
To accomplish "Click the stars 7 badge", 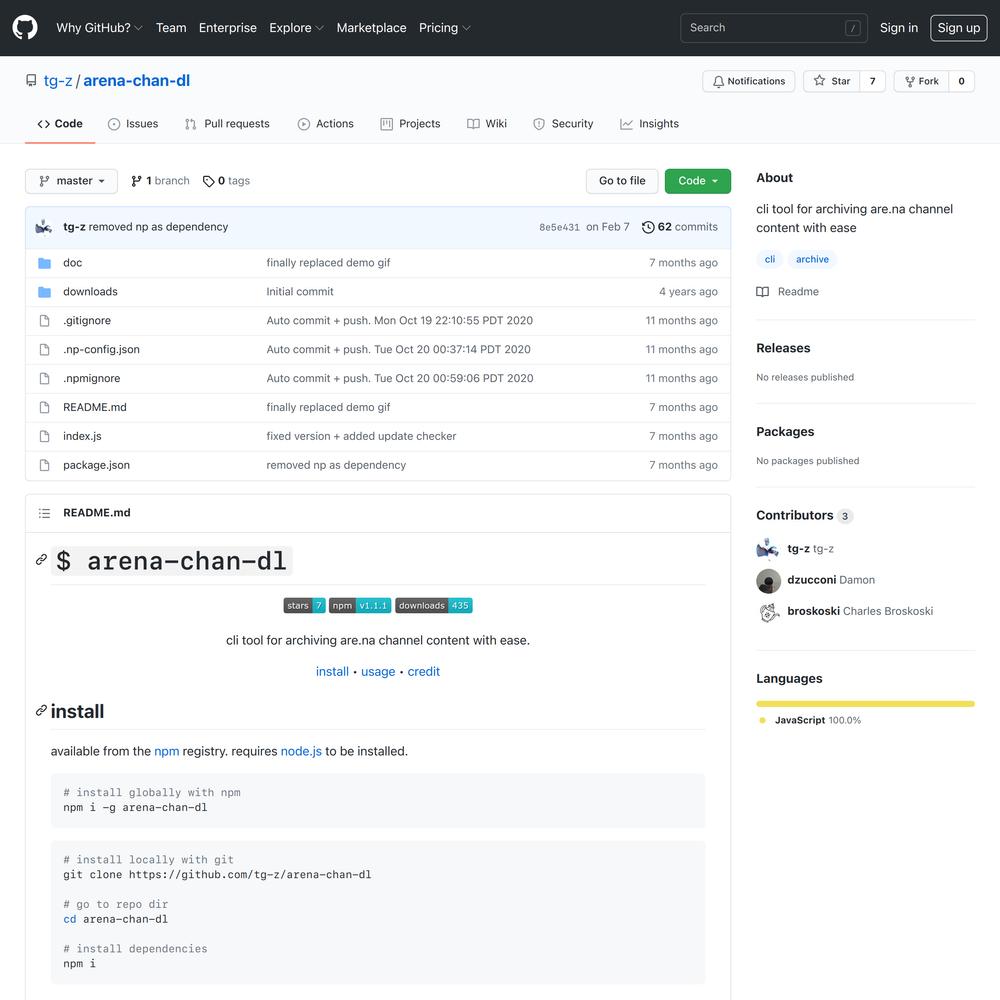I will [304, 605].
